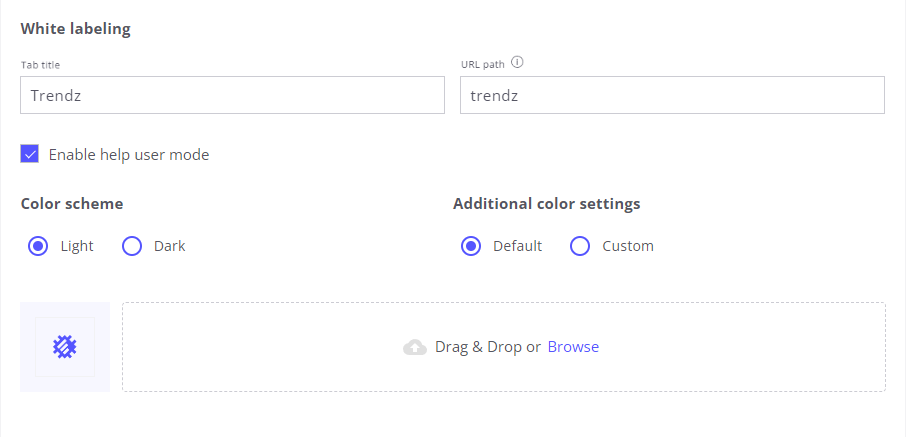Viewport: 906px width, 437px height.
Task: Click the Color scheme heading
Action: coord(72,204)
